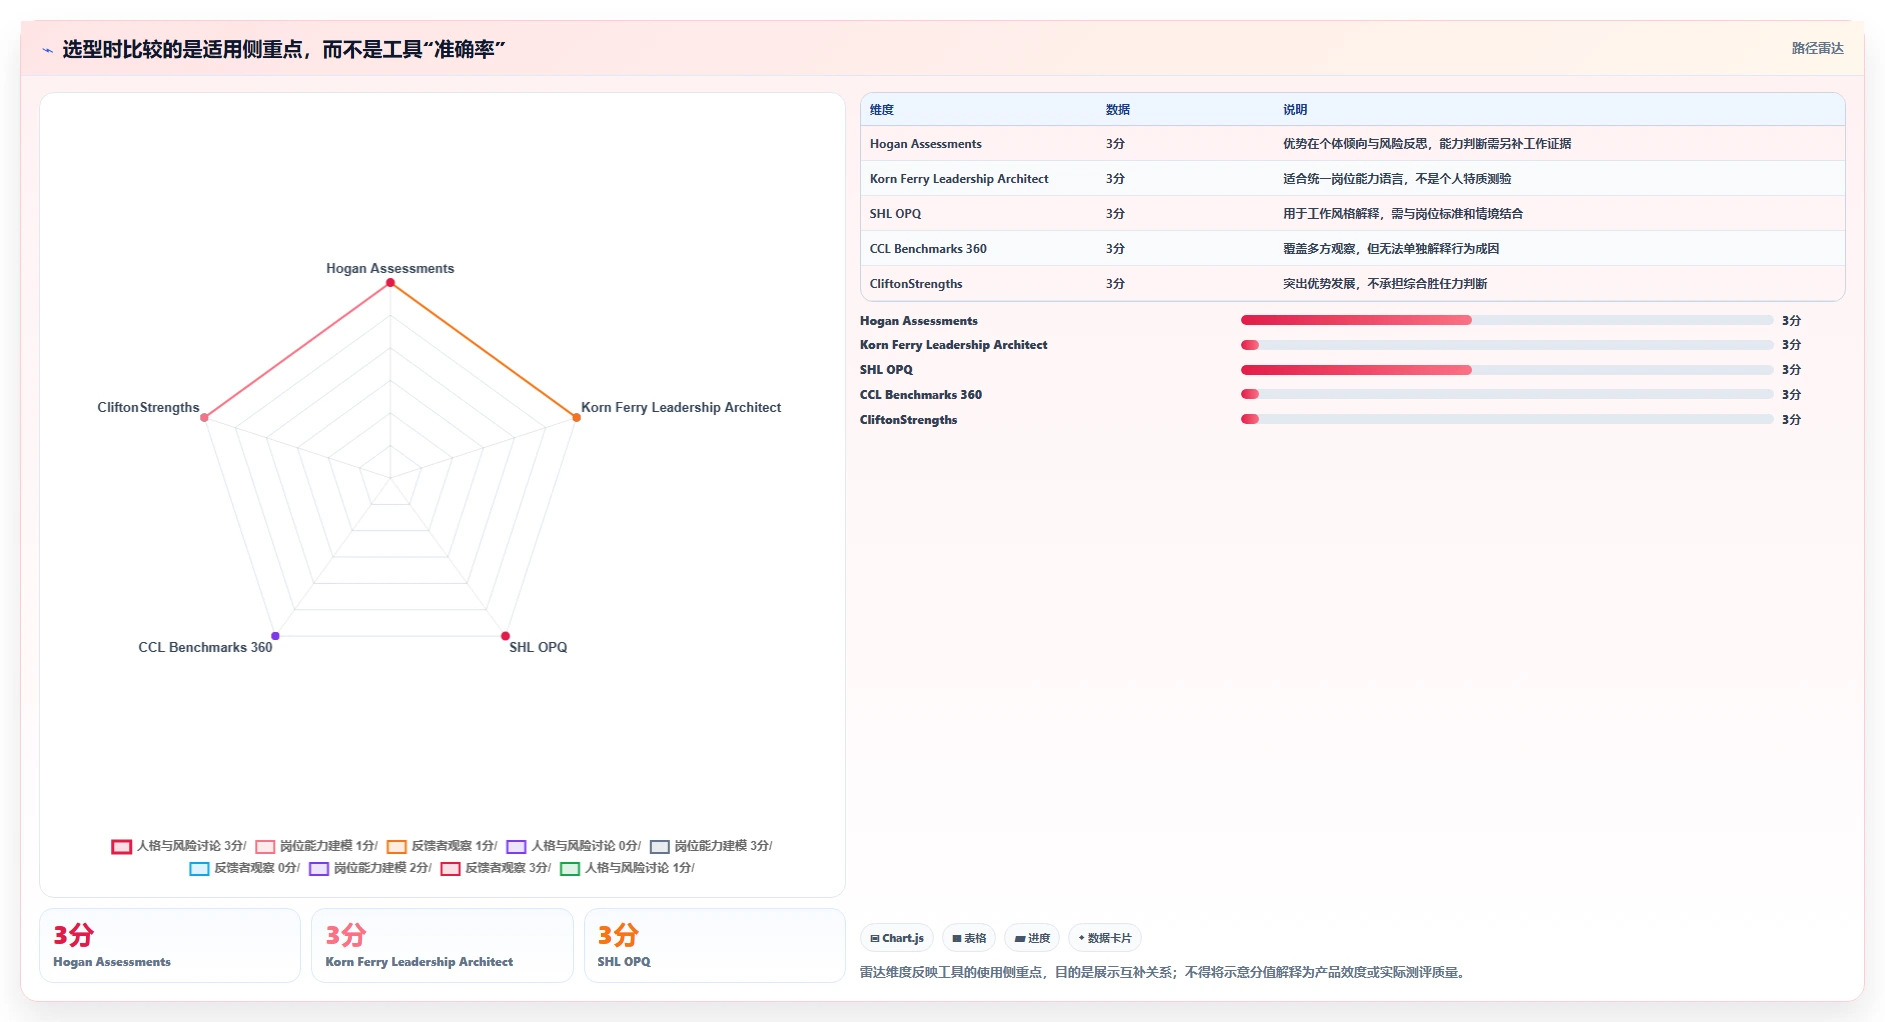This screenshot has width=1885, height=1022.
Task: Click the Hogan Assessments radar point
Action: (x=390, y=283)
